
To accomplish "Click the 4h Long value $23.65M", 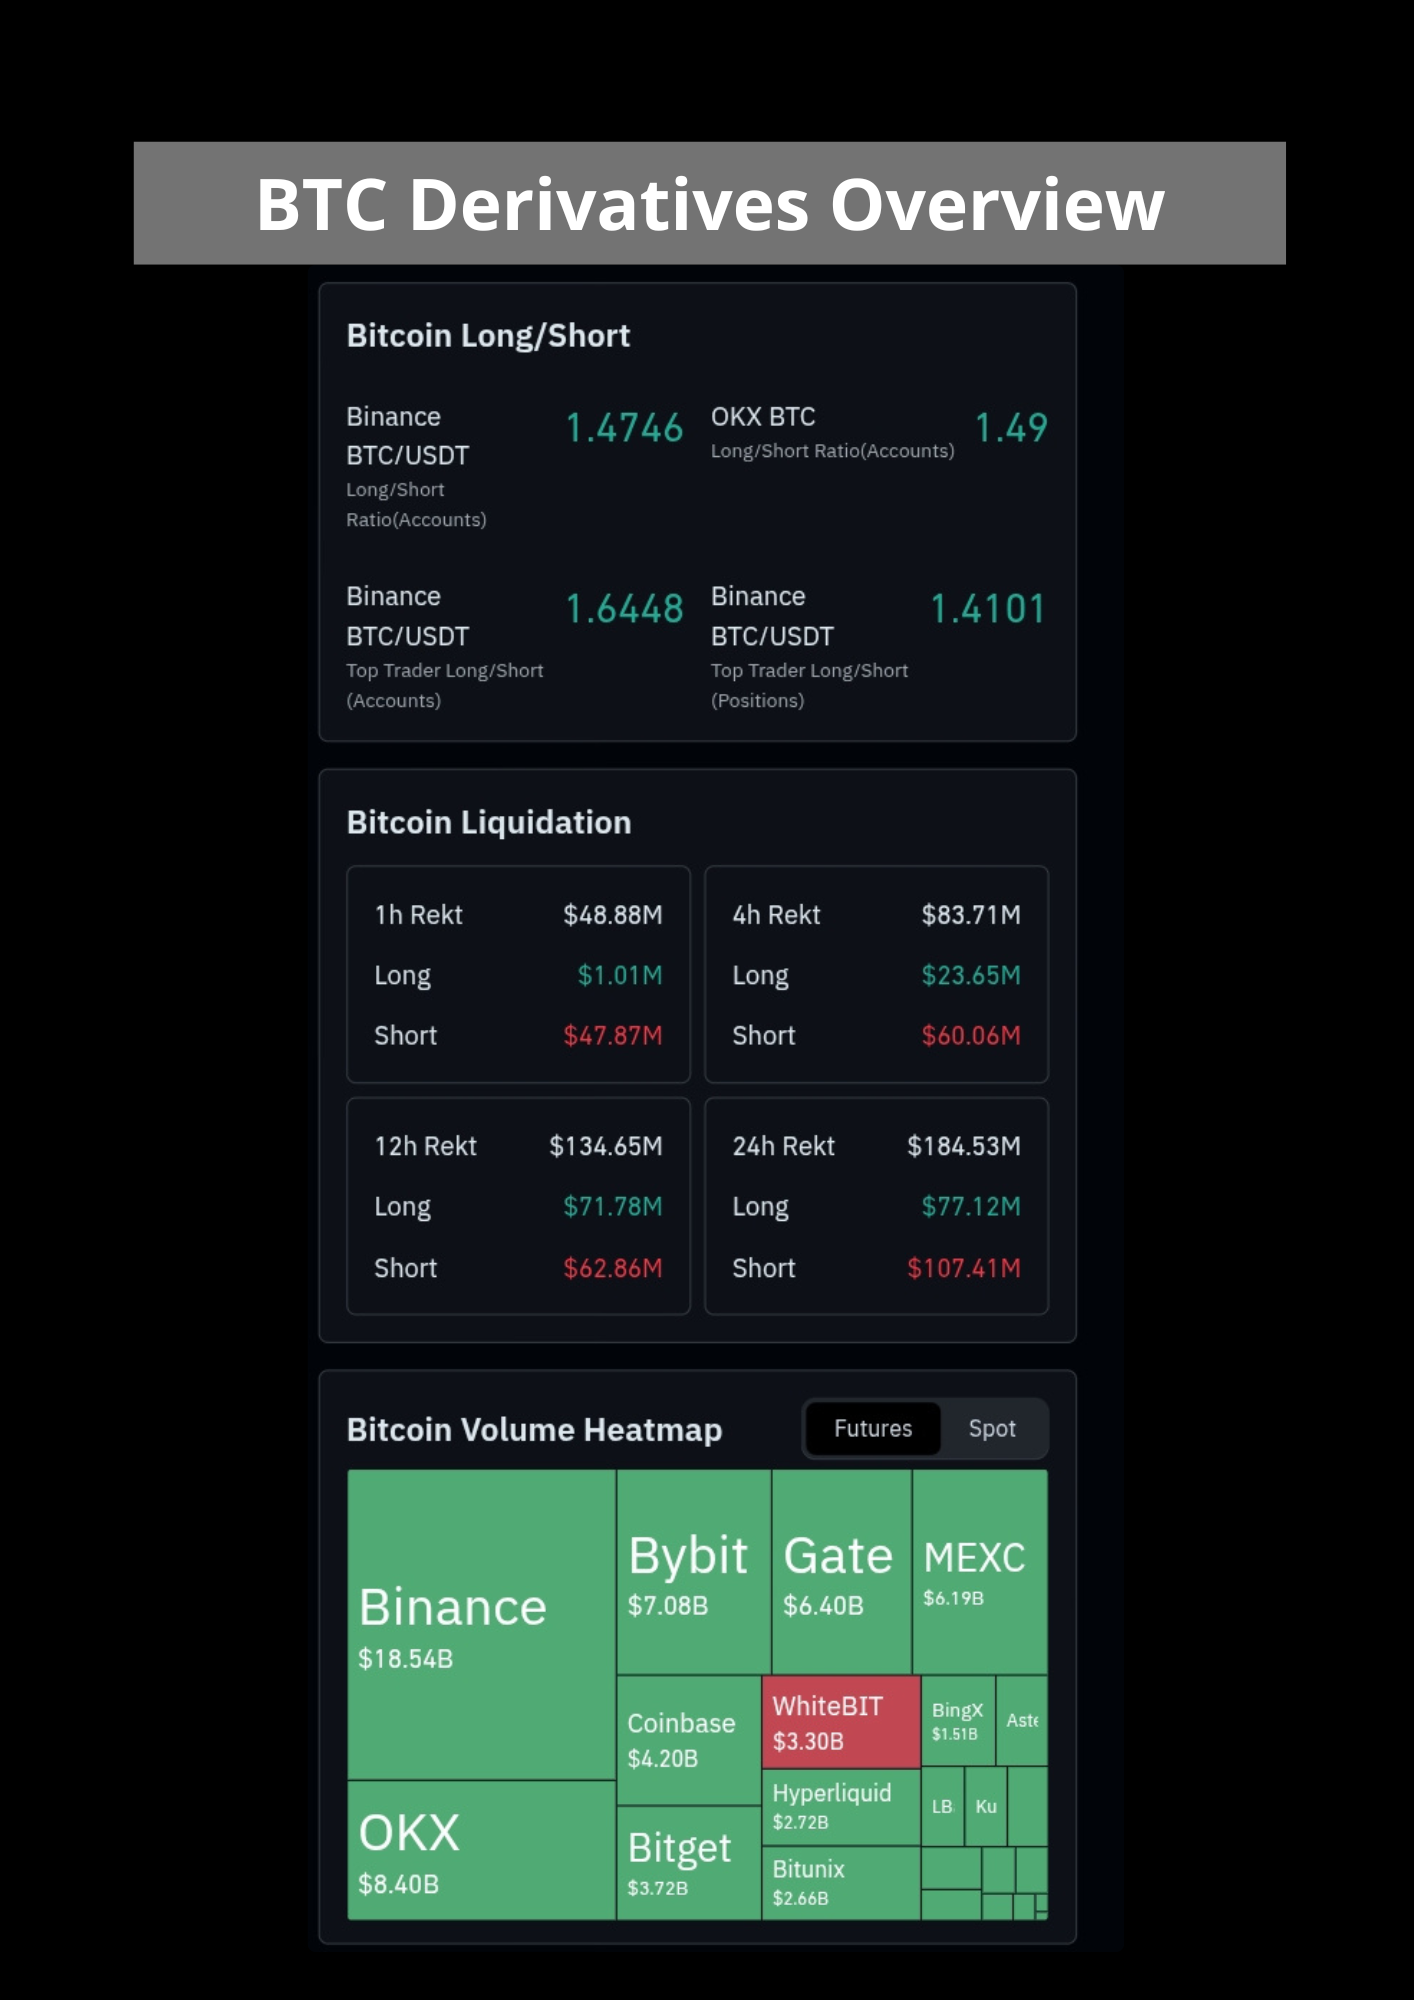I will [x=971, y=975].
